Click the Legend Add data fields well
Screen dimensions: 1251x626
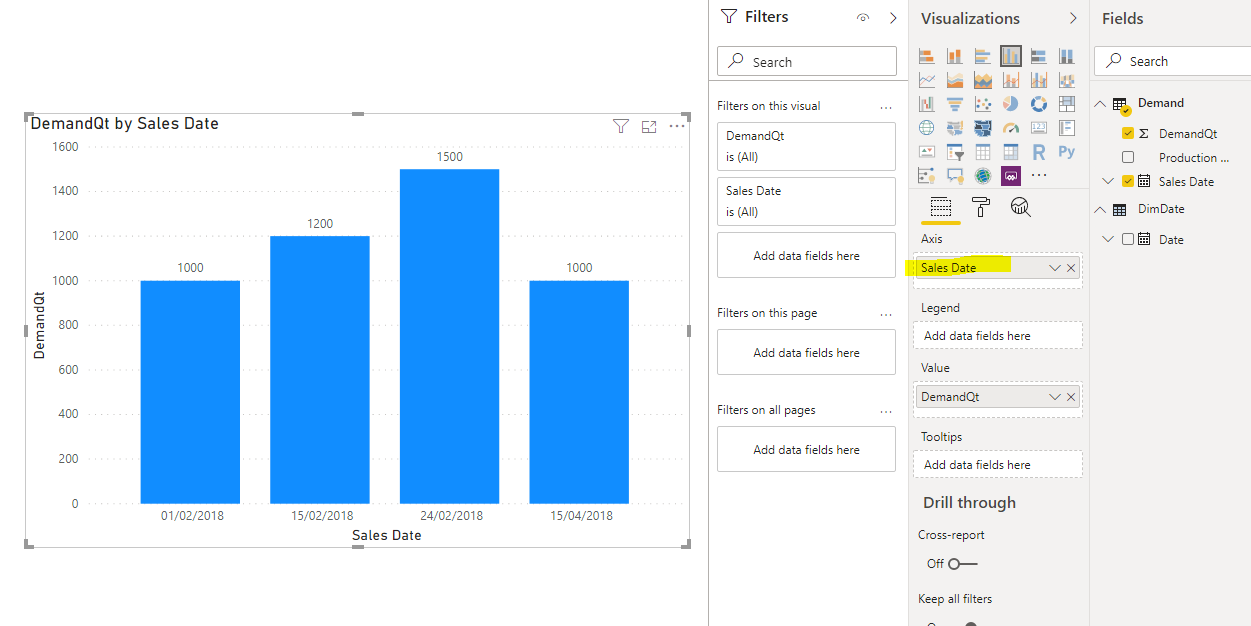(x=998, y=336)
